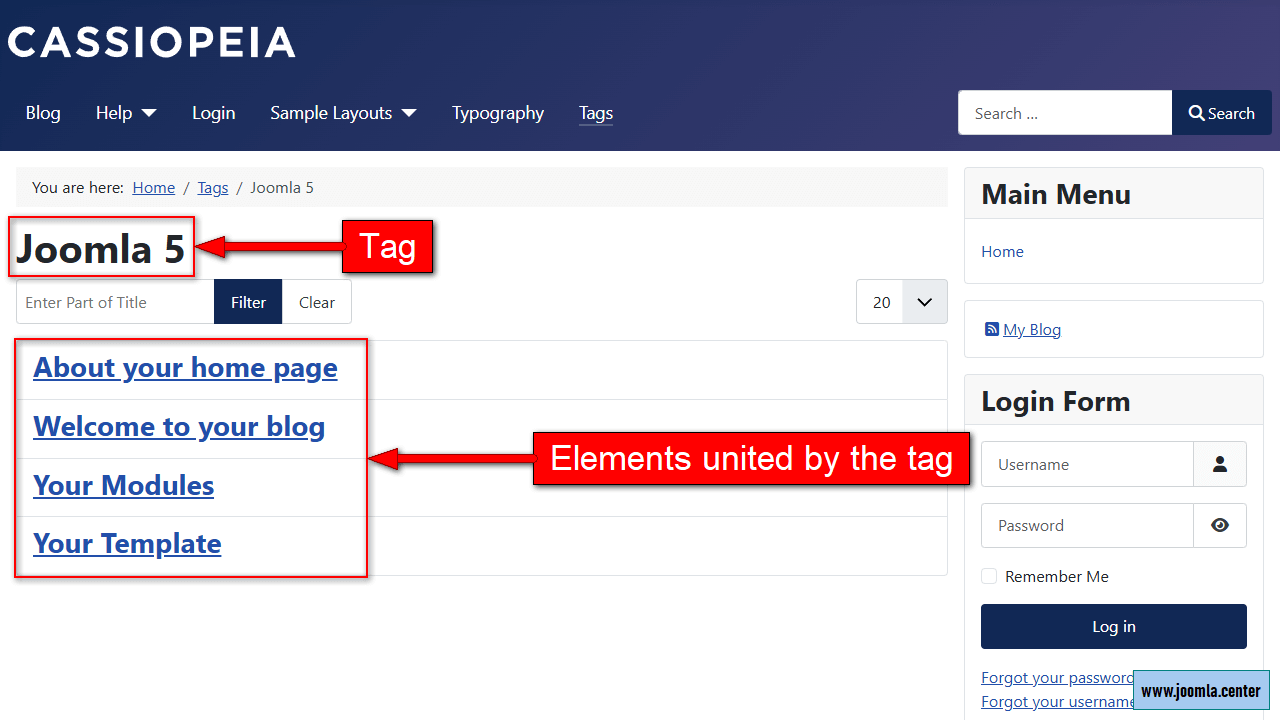Click the You are here label
1280x720 pixels.
[78, 187]
